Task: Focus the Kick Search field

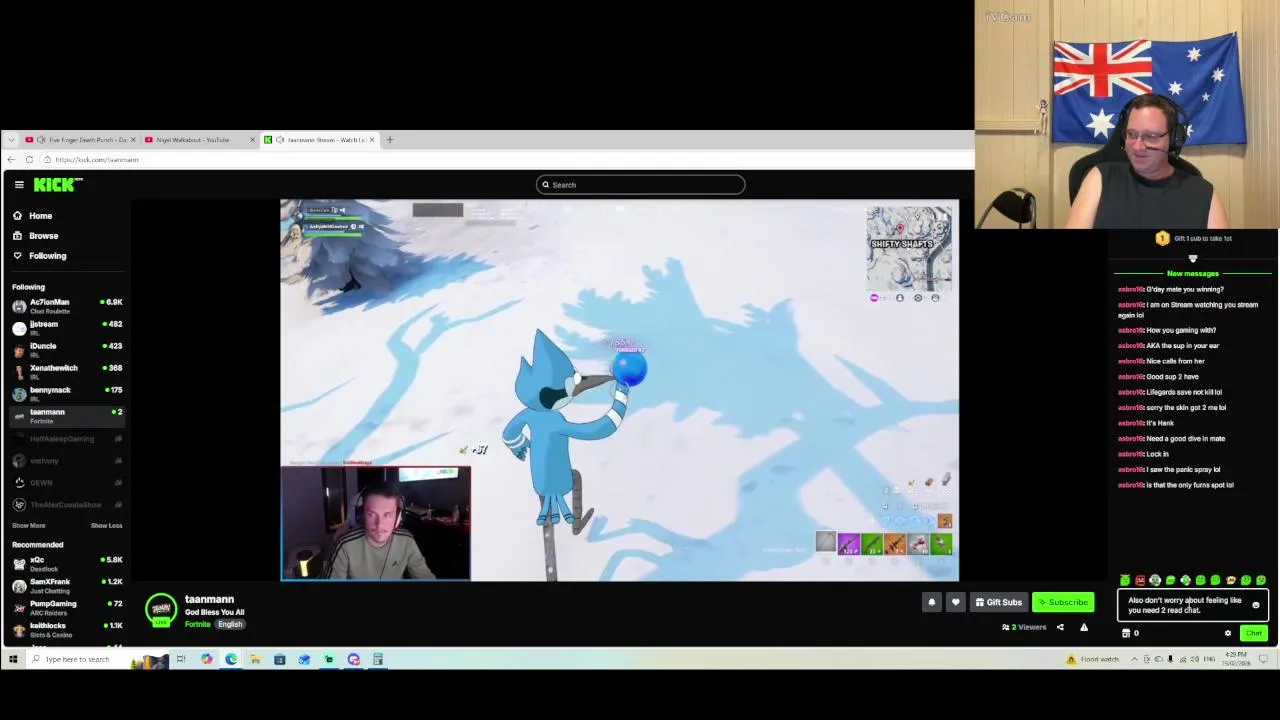Action: (640, 185)
